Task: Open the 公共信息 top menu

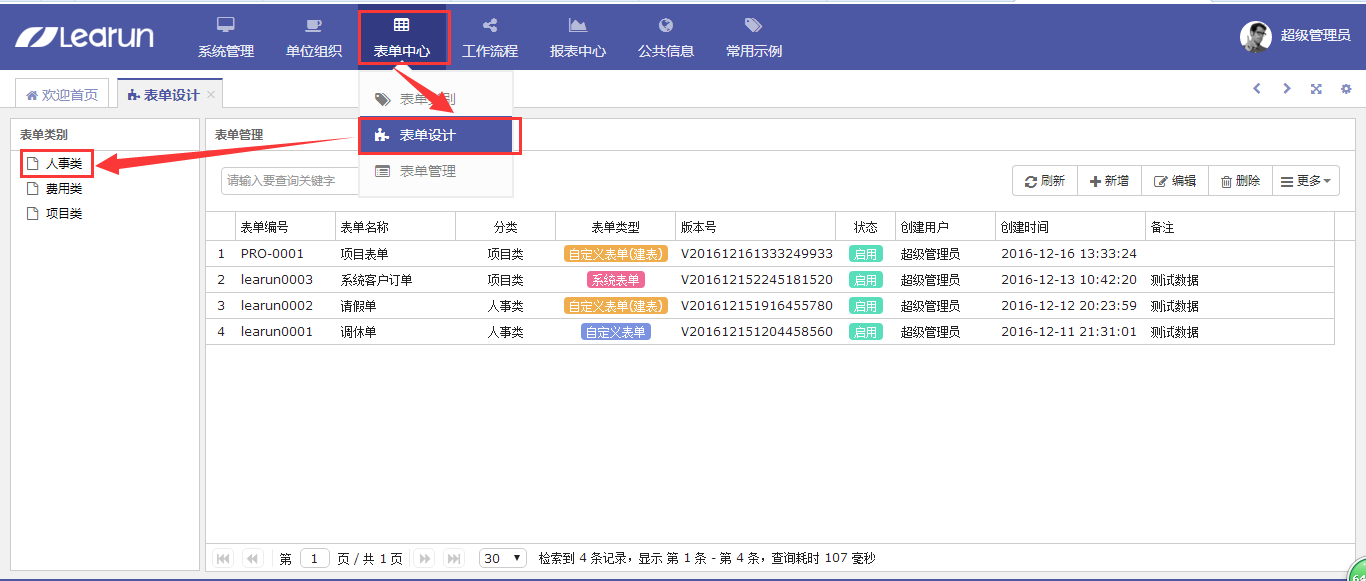Action: point(666,37)
